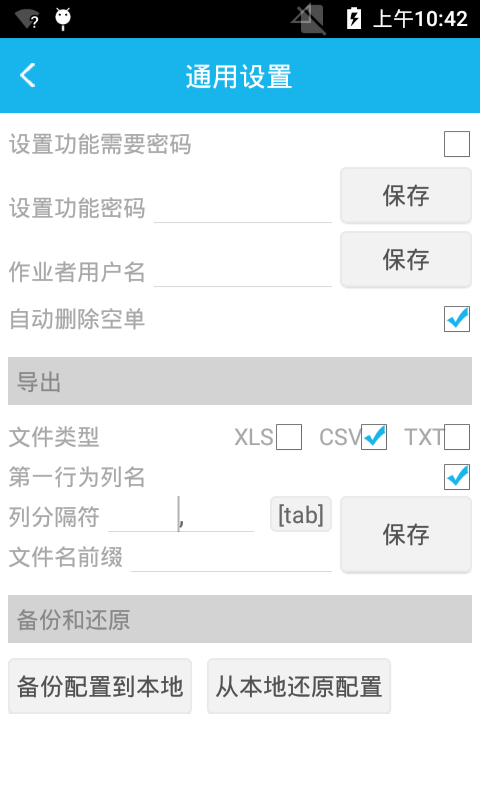Uncheck the 自动删除空单 checkbox
Screen dimensions: 480x800
pos(457,319)
